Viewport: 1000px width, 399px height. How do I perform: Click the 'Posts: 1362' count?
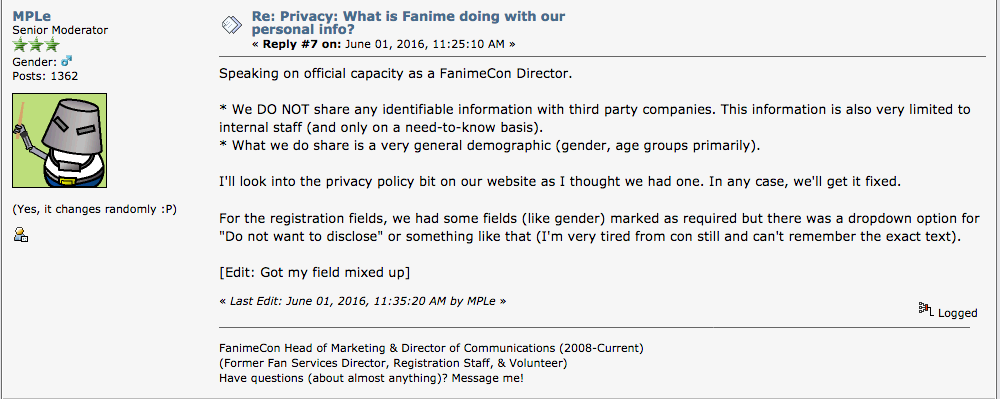pos(45,76)
